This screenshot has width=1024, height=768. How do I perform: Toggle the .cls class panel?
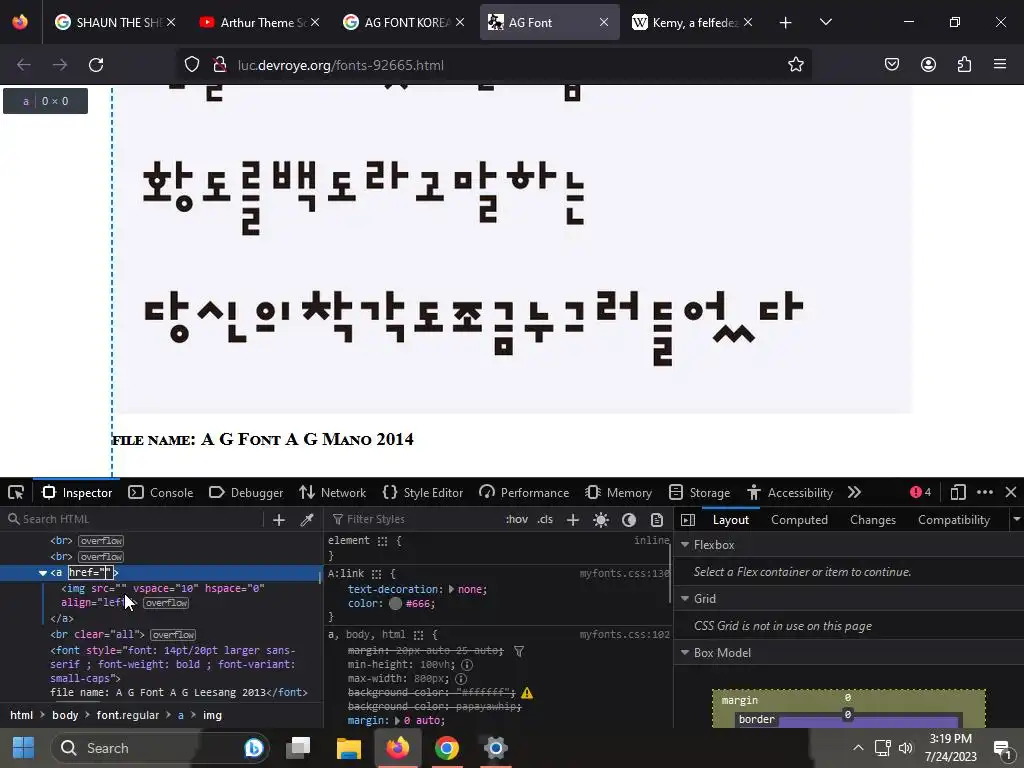coord(545,519)
